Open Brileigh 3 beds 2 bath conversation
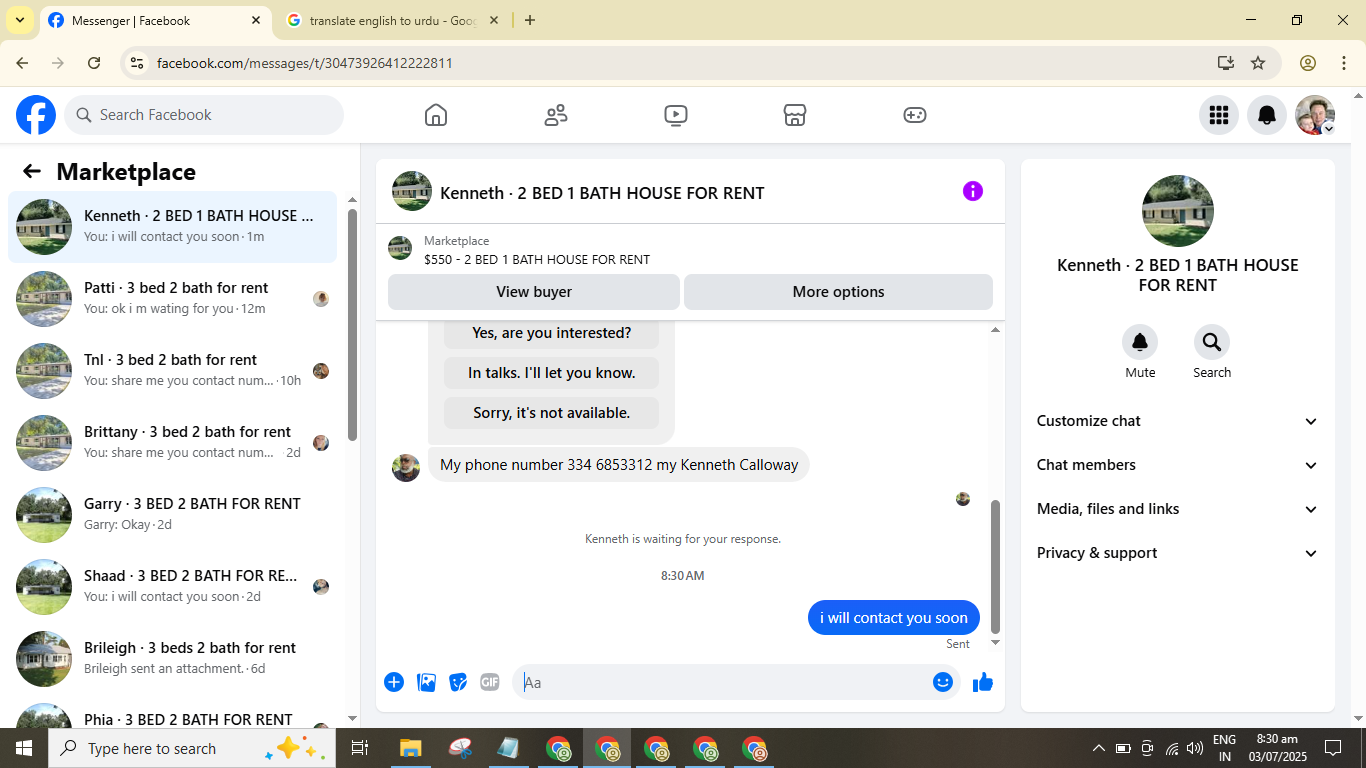1366x768 pixels. [173, 659]
